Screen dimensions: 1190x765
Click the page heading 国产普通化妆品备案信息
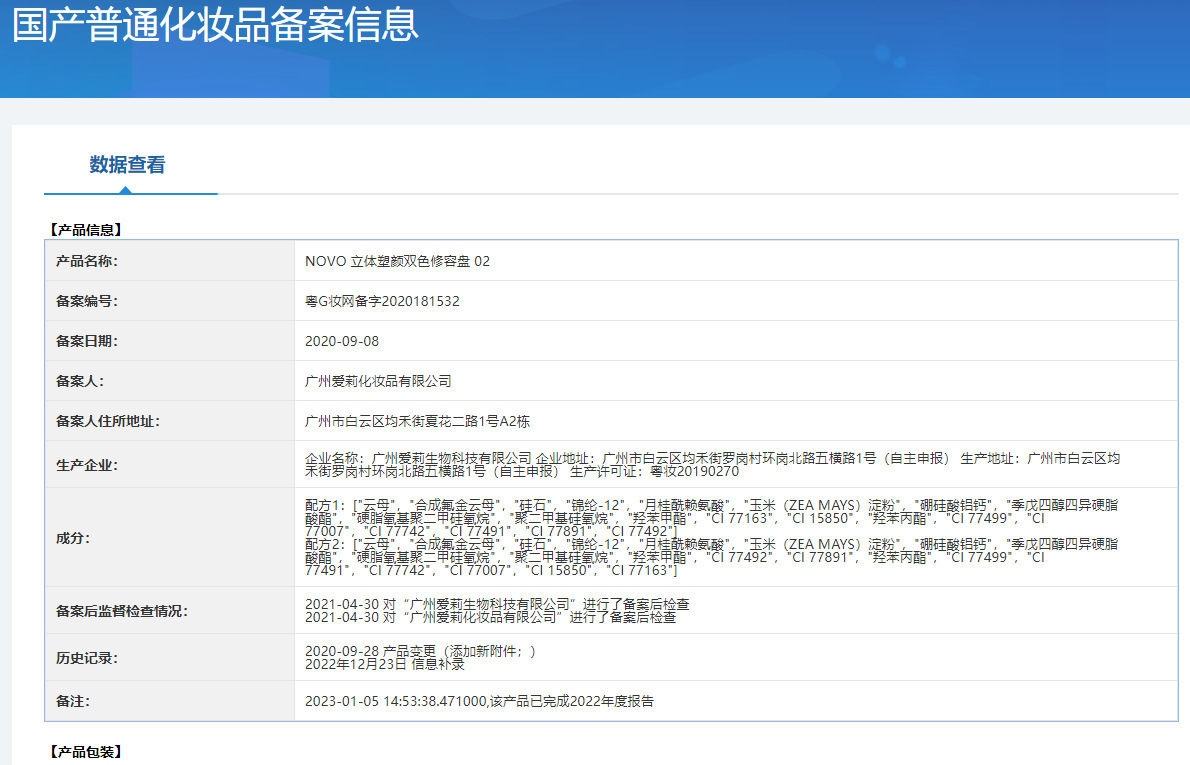click(x=216, y=24)
